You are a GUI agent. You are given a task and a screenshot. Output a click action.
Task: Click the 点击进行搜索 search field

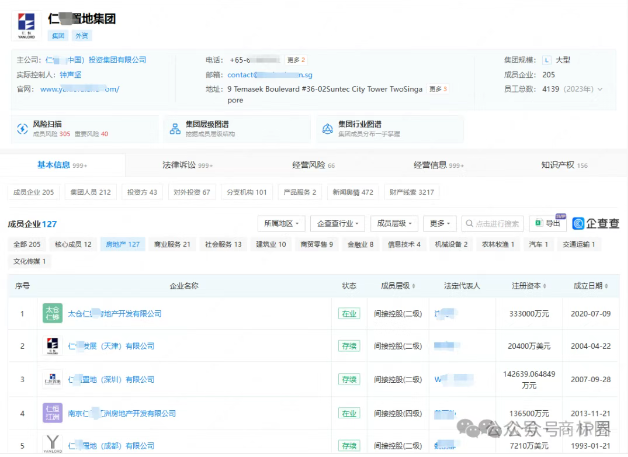click(x=493, y=223)
